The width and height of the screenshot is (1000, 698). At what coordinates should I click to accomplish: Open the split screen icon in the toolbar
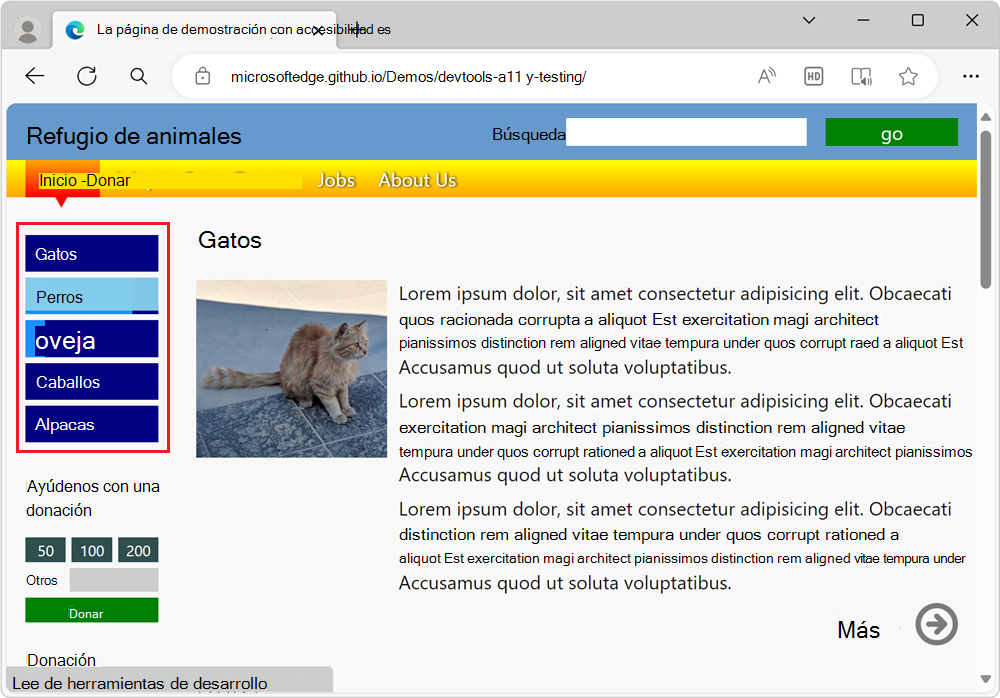coord(862,76)
